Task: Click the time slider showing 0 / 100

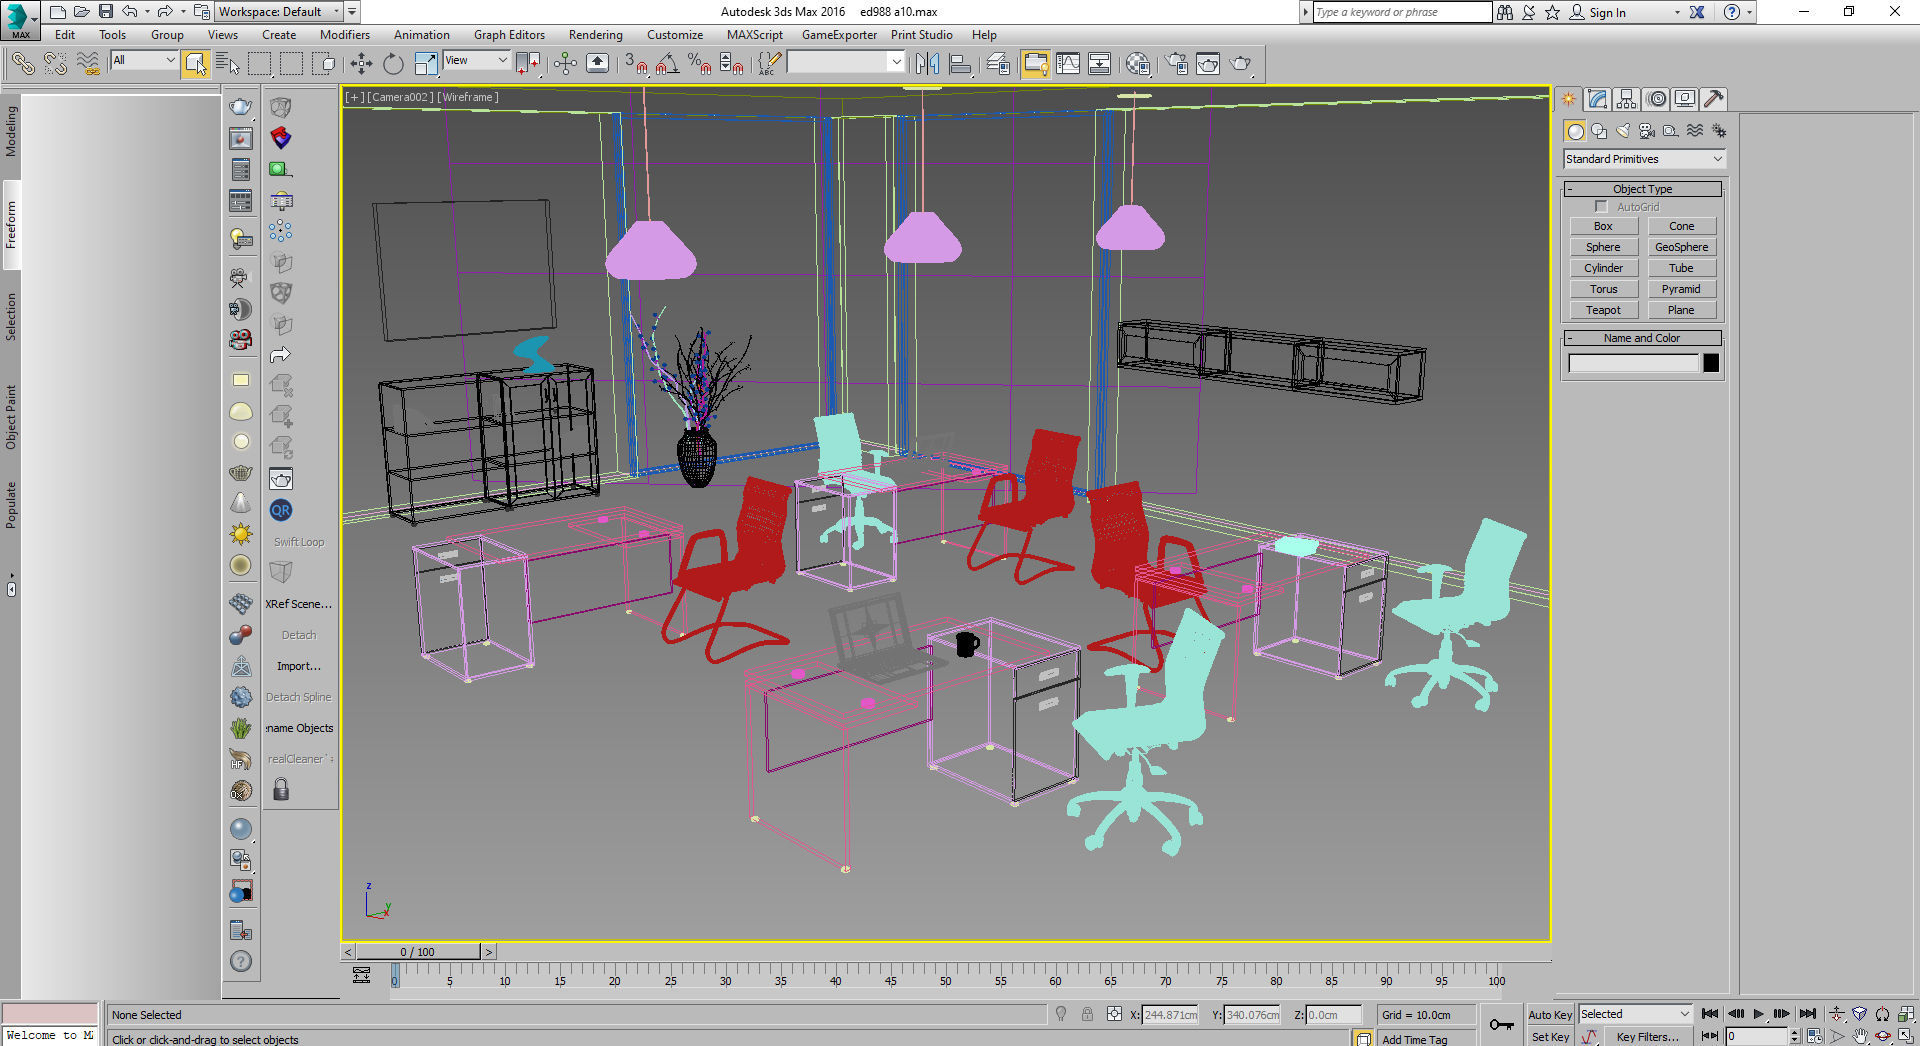Action: 418,952
